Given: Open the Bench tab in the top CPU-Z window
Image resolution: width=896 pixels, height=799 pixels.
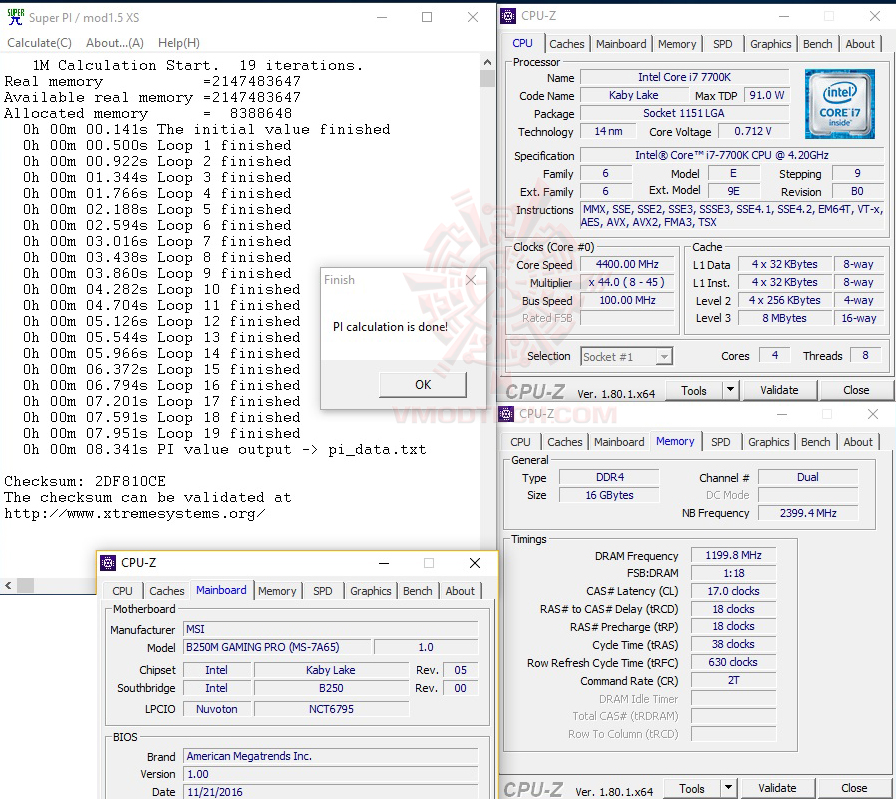Looking at the screenshot, I should [x=817, y=44].
